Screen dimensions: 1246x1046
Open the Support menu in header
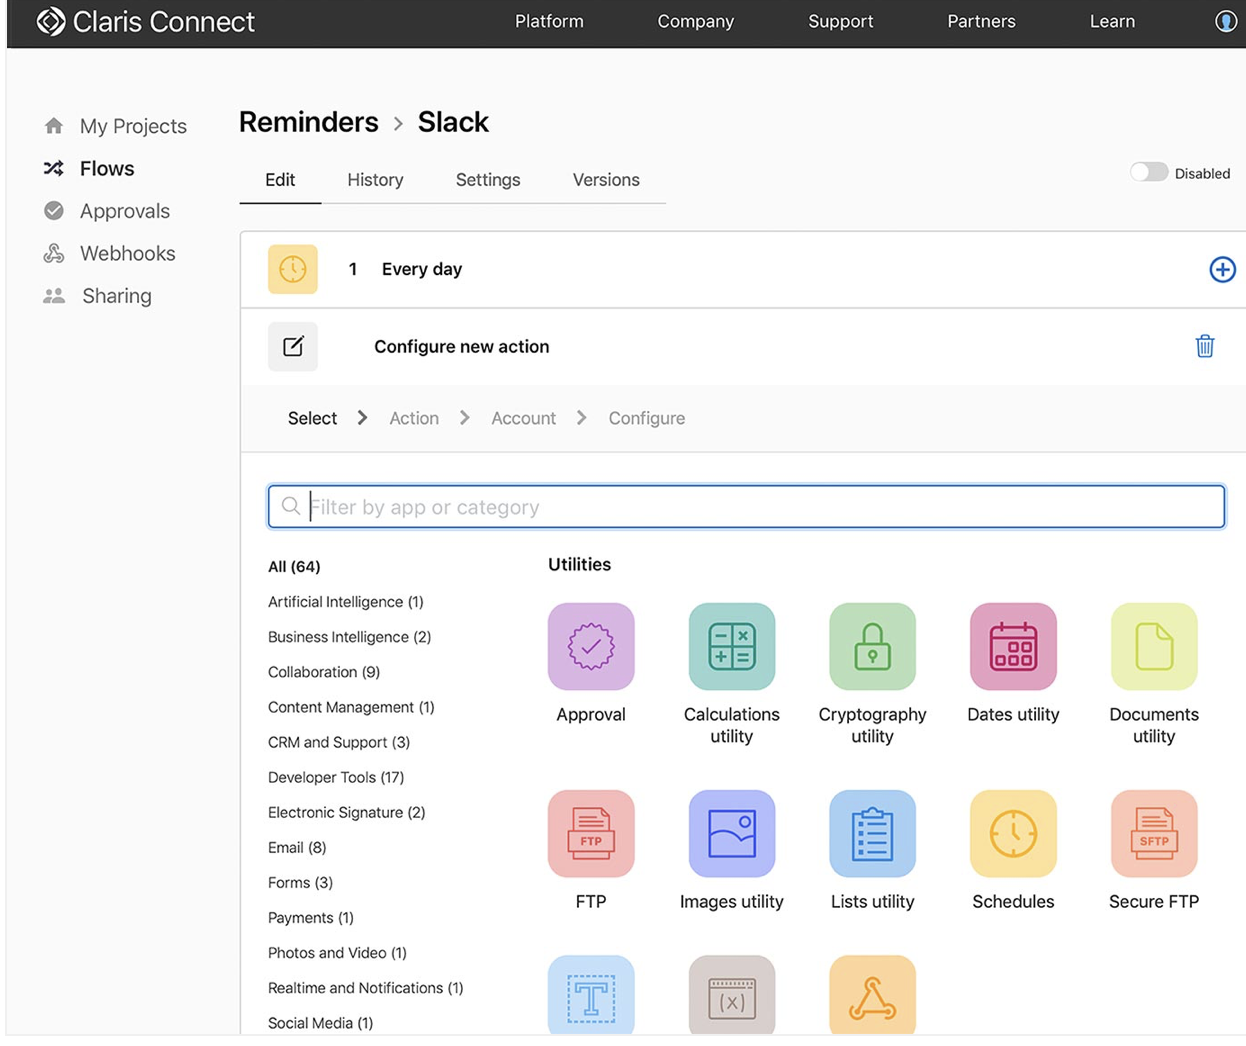(x=840, y=21)
